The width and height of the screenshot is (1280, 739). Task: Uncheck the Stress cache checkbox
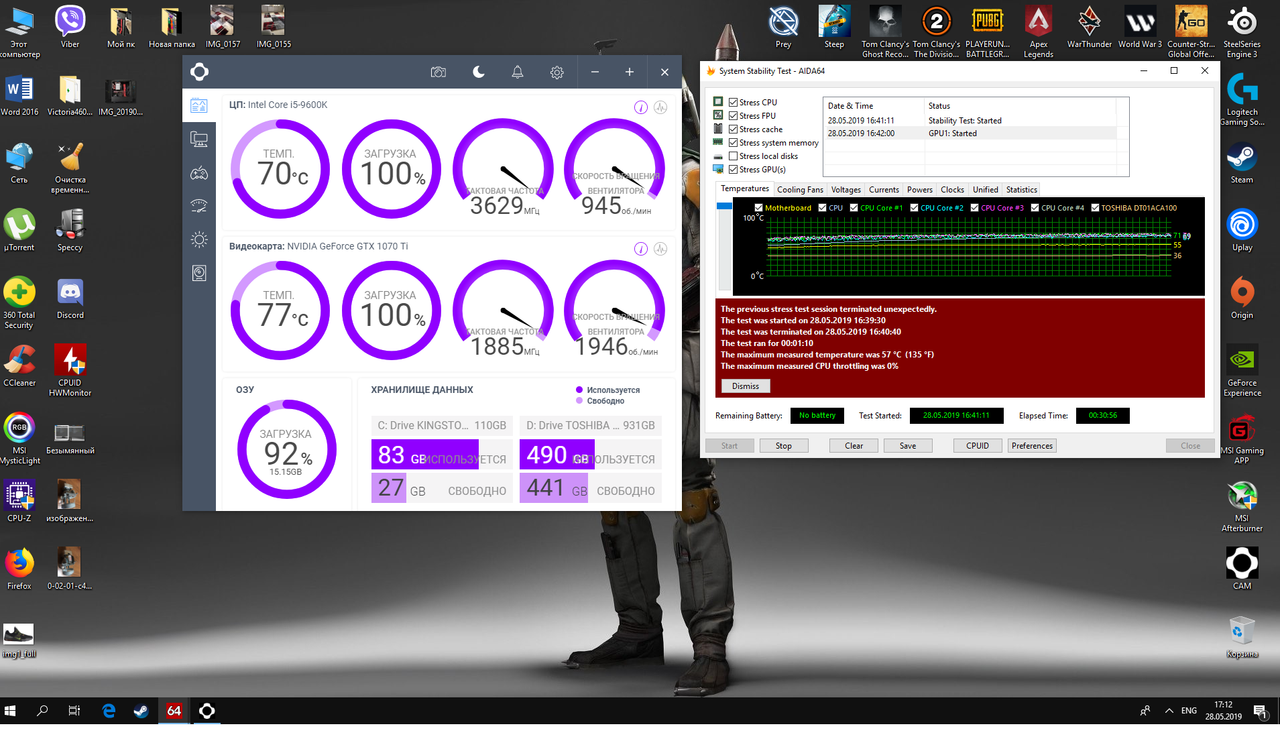coord(734,129)
